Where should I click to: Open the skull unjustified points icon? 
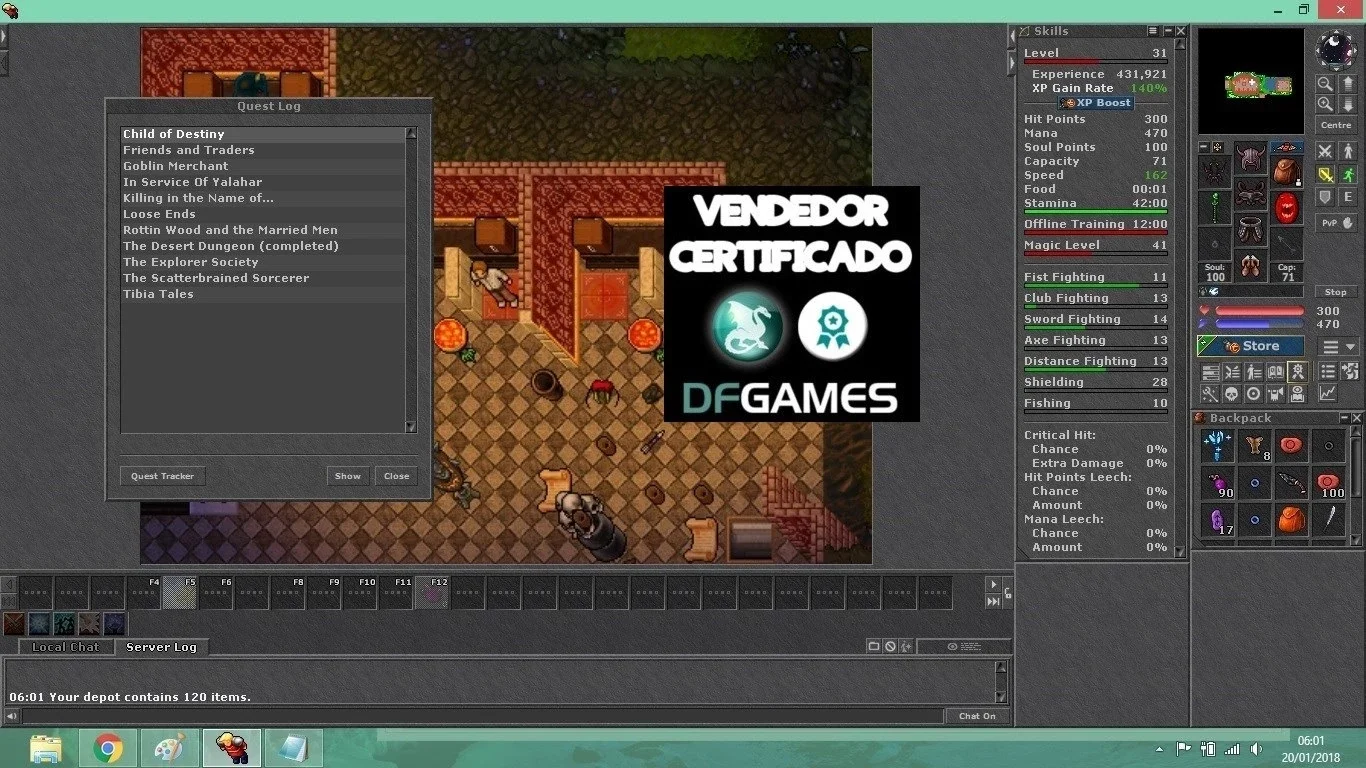pyautogui.click(x=1232, y=392)
